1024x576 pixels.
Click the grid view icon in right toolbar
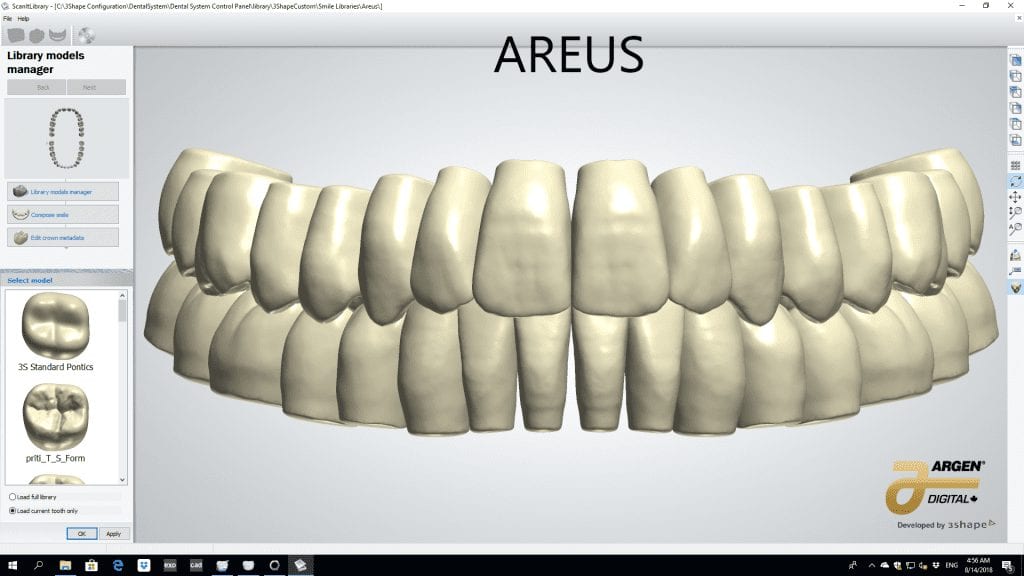click(1016, 165)
